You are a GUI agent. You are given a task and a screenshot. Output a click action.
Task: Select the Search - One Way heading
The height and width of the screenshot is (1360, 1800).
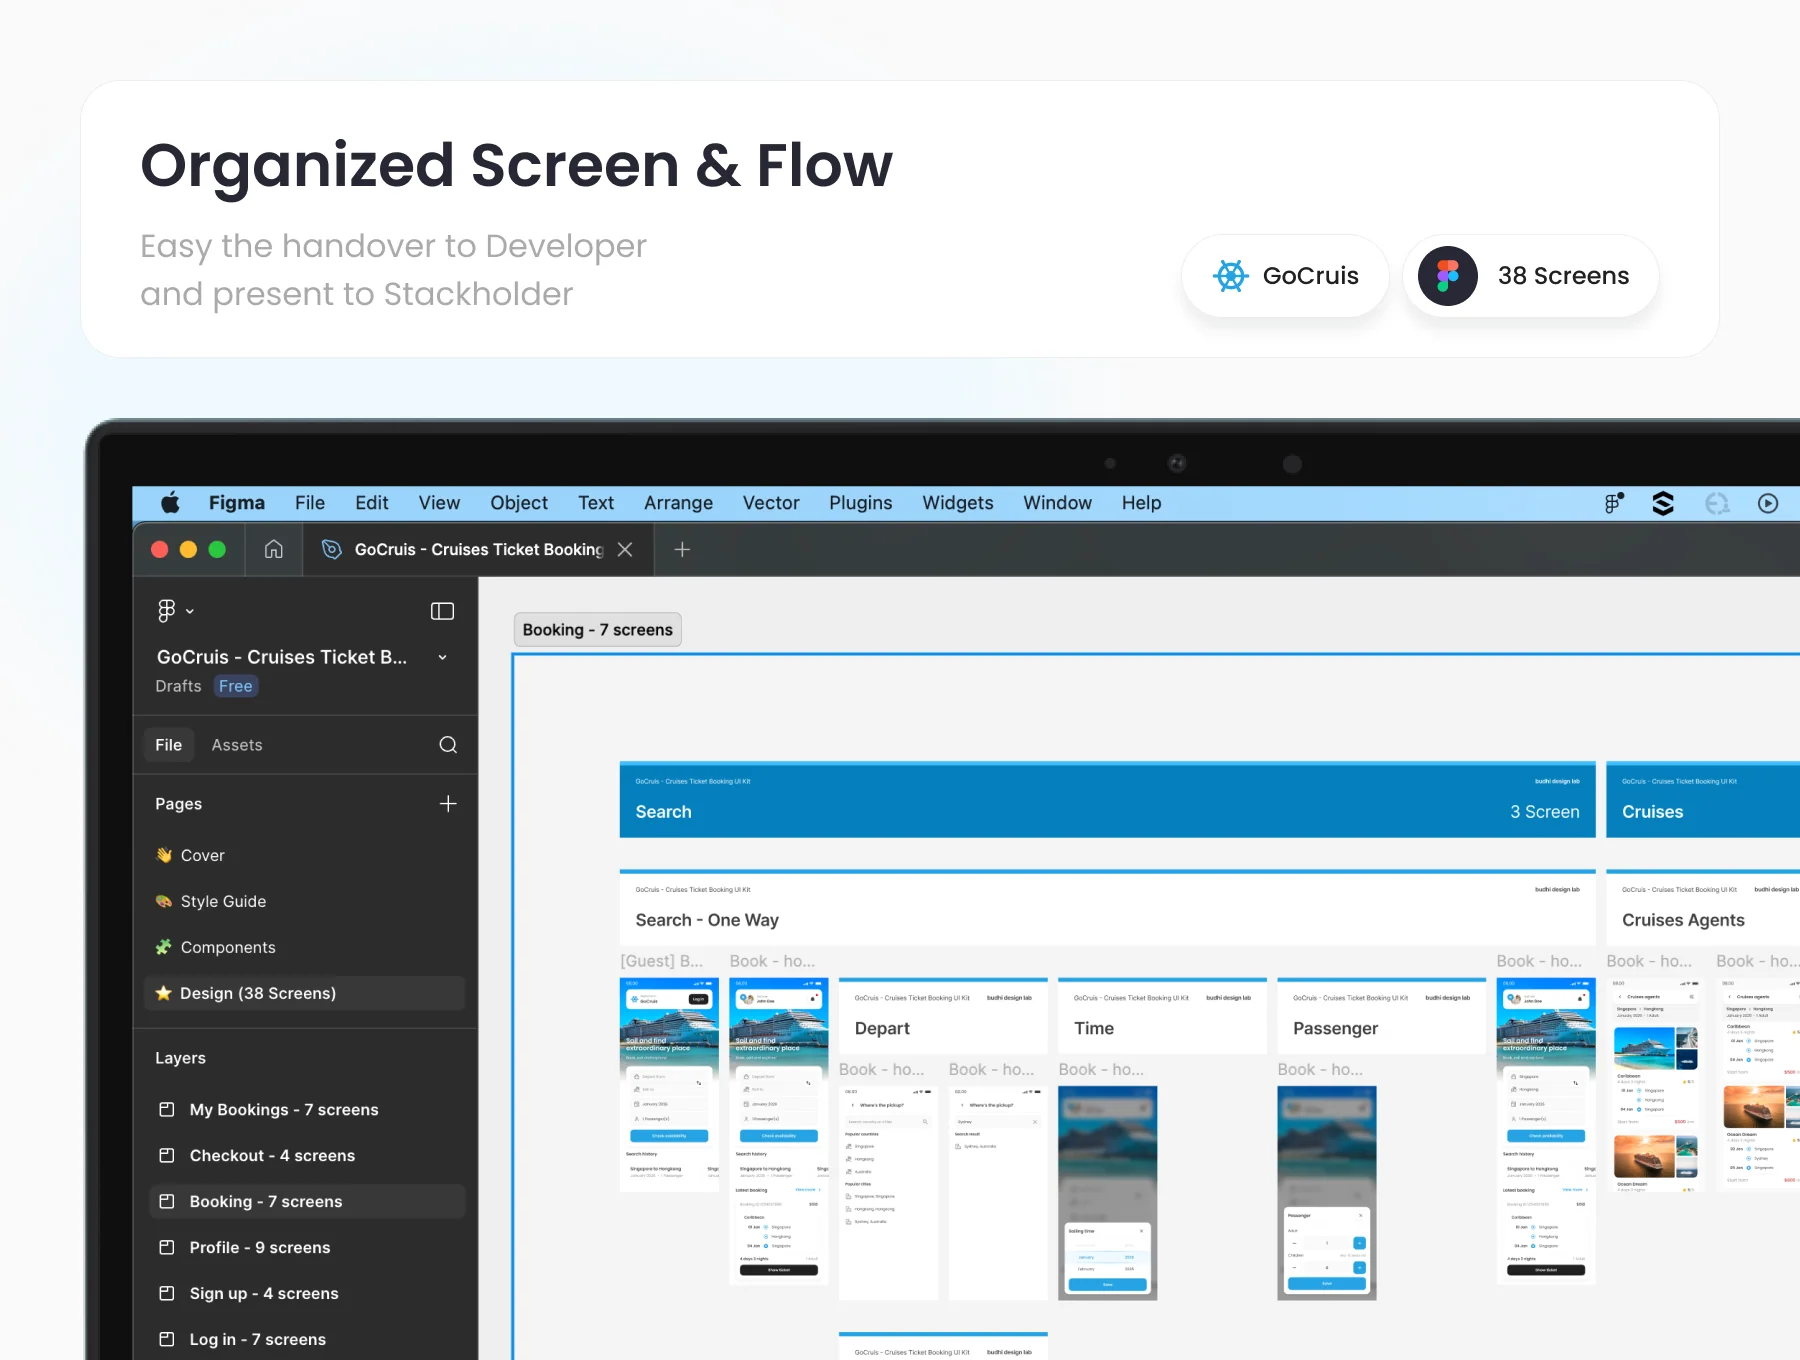[x=707, y=920]
